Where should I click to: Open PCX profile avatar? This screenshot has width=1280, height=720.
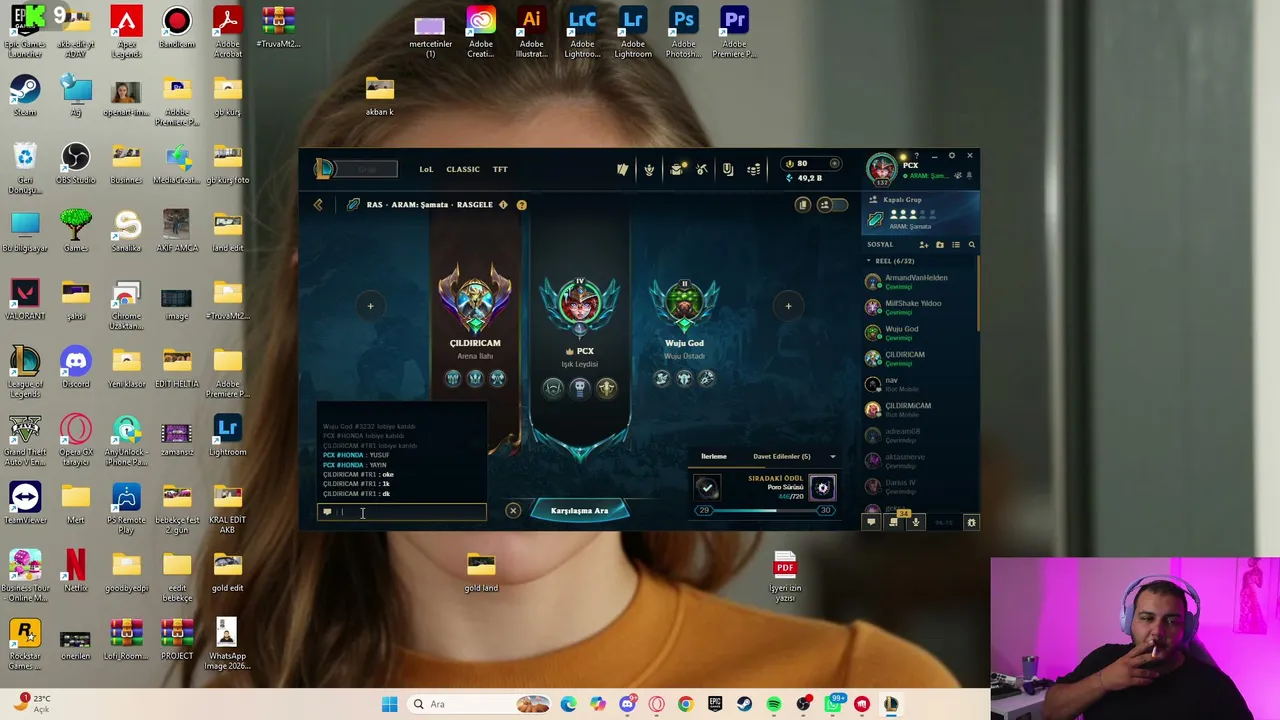click(882, 168)
